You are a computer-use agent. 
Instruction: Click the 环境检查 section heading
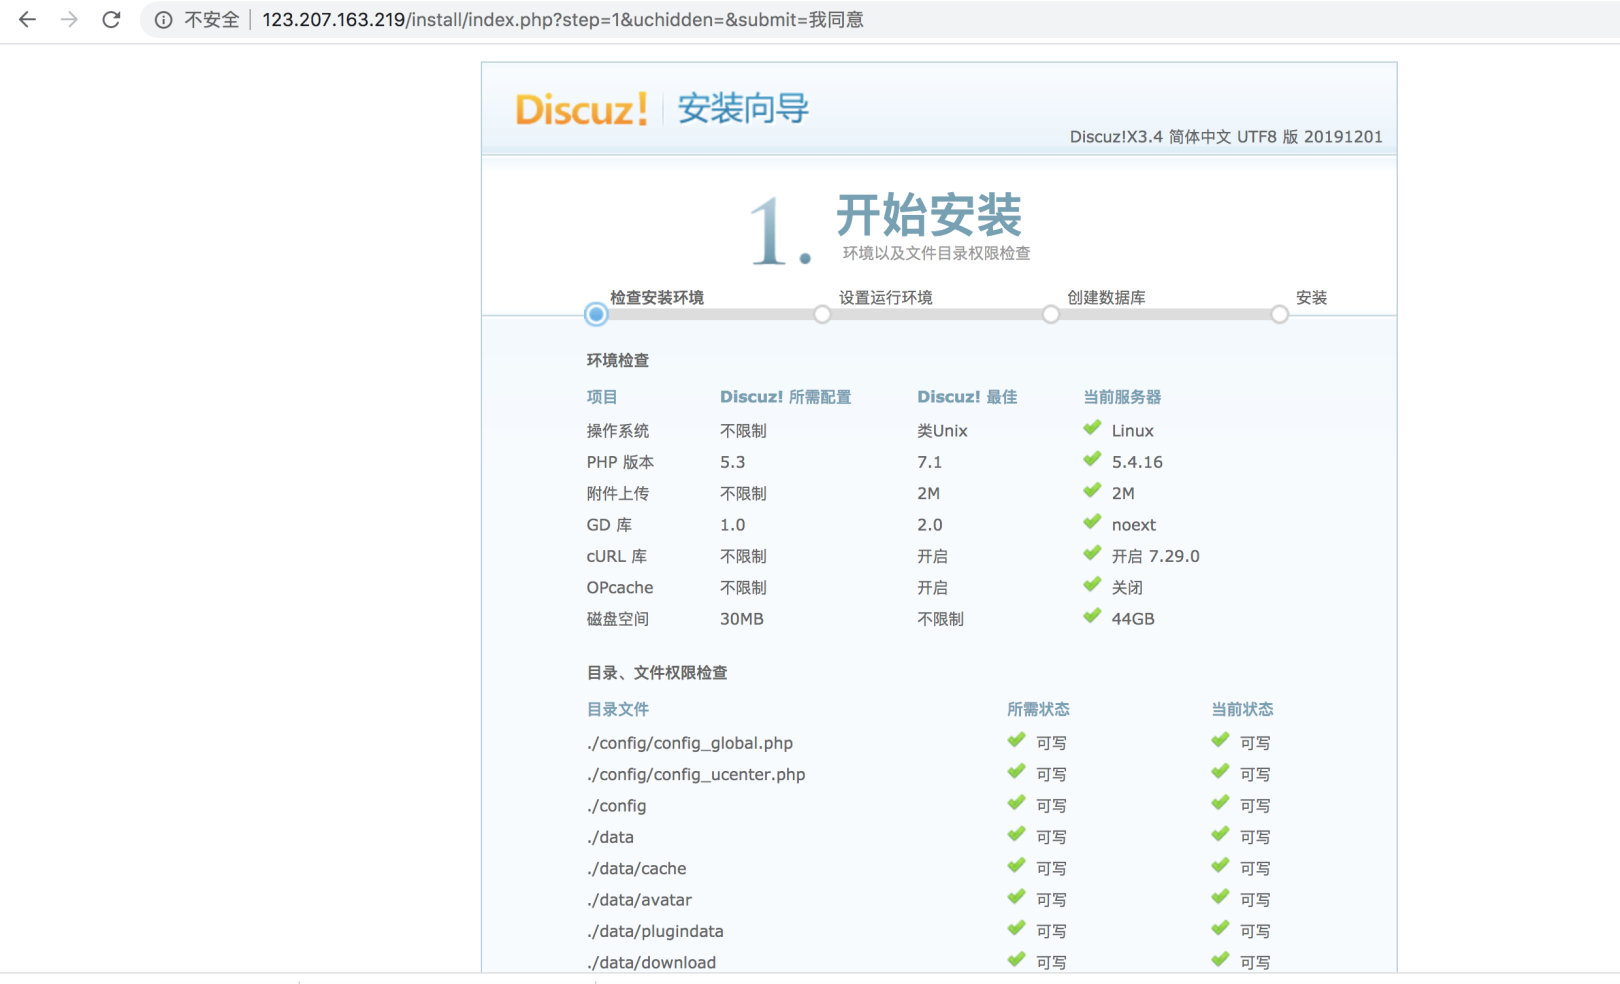click(618, 360)
